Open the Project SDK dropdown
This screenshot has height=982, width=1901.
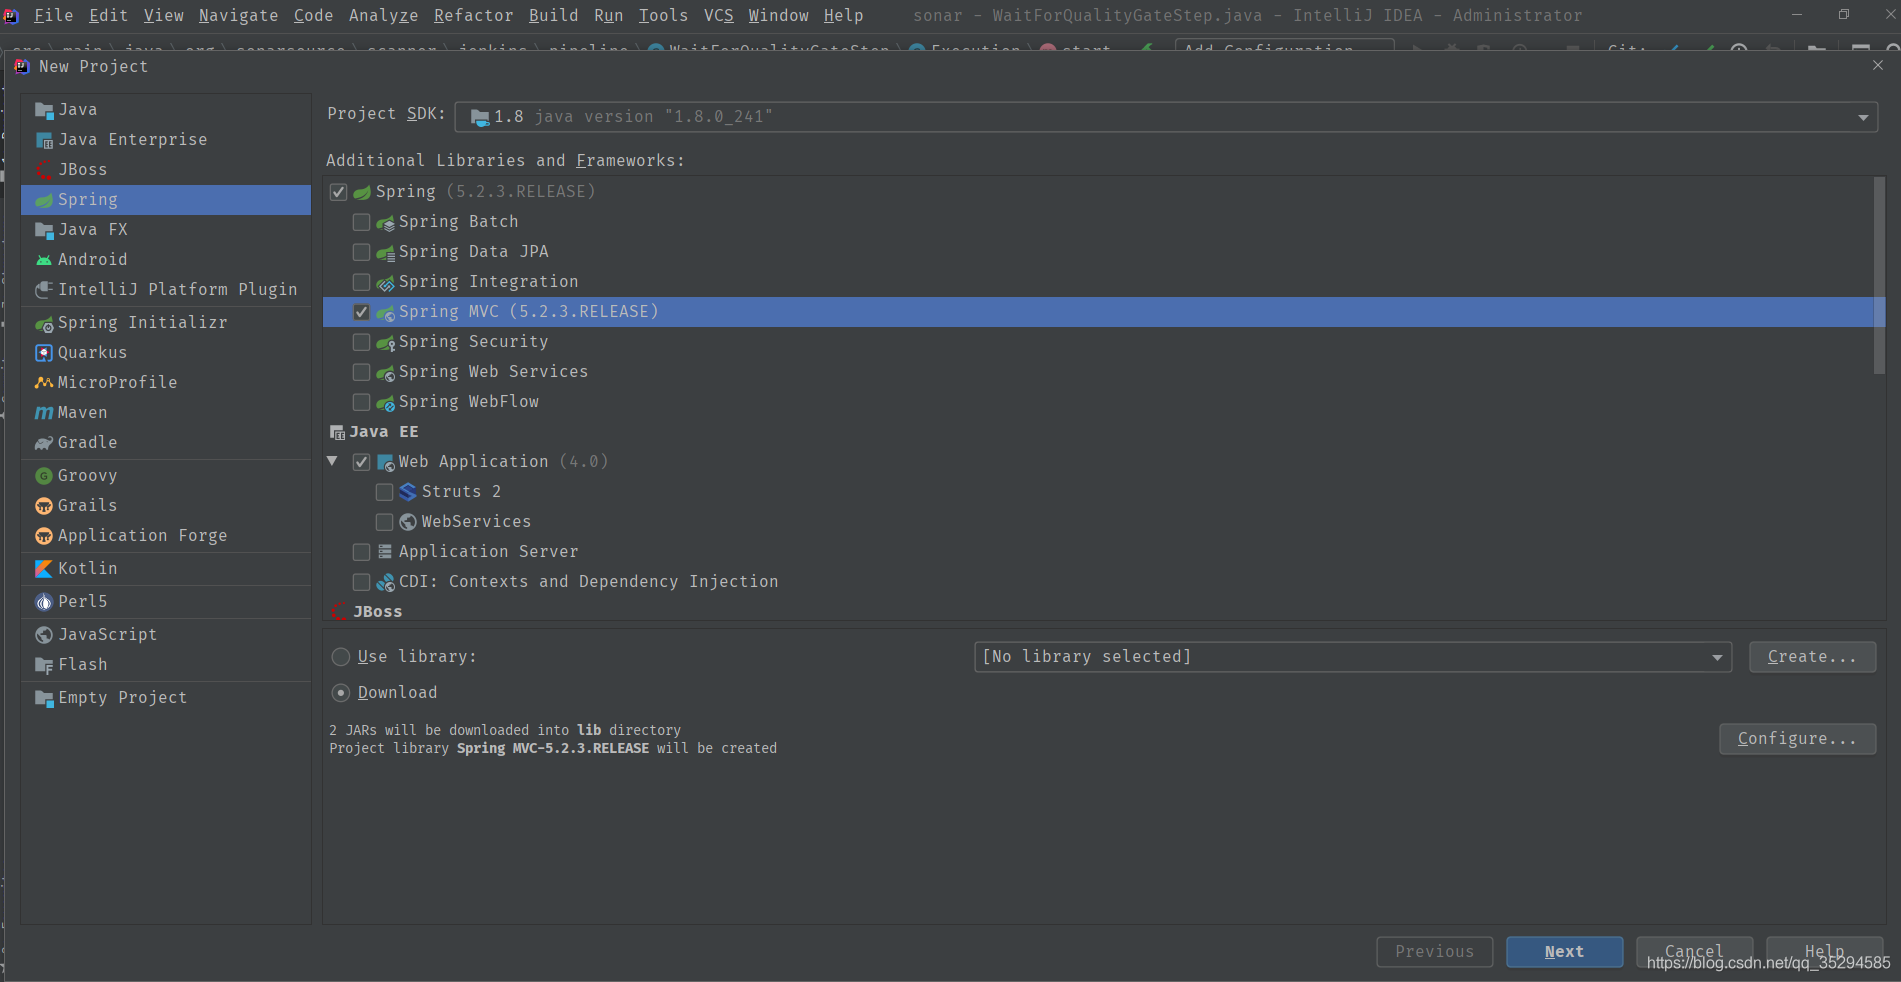(x=1166, y=117)
